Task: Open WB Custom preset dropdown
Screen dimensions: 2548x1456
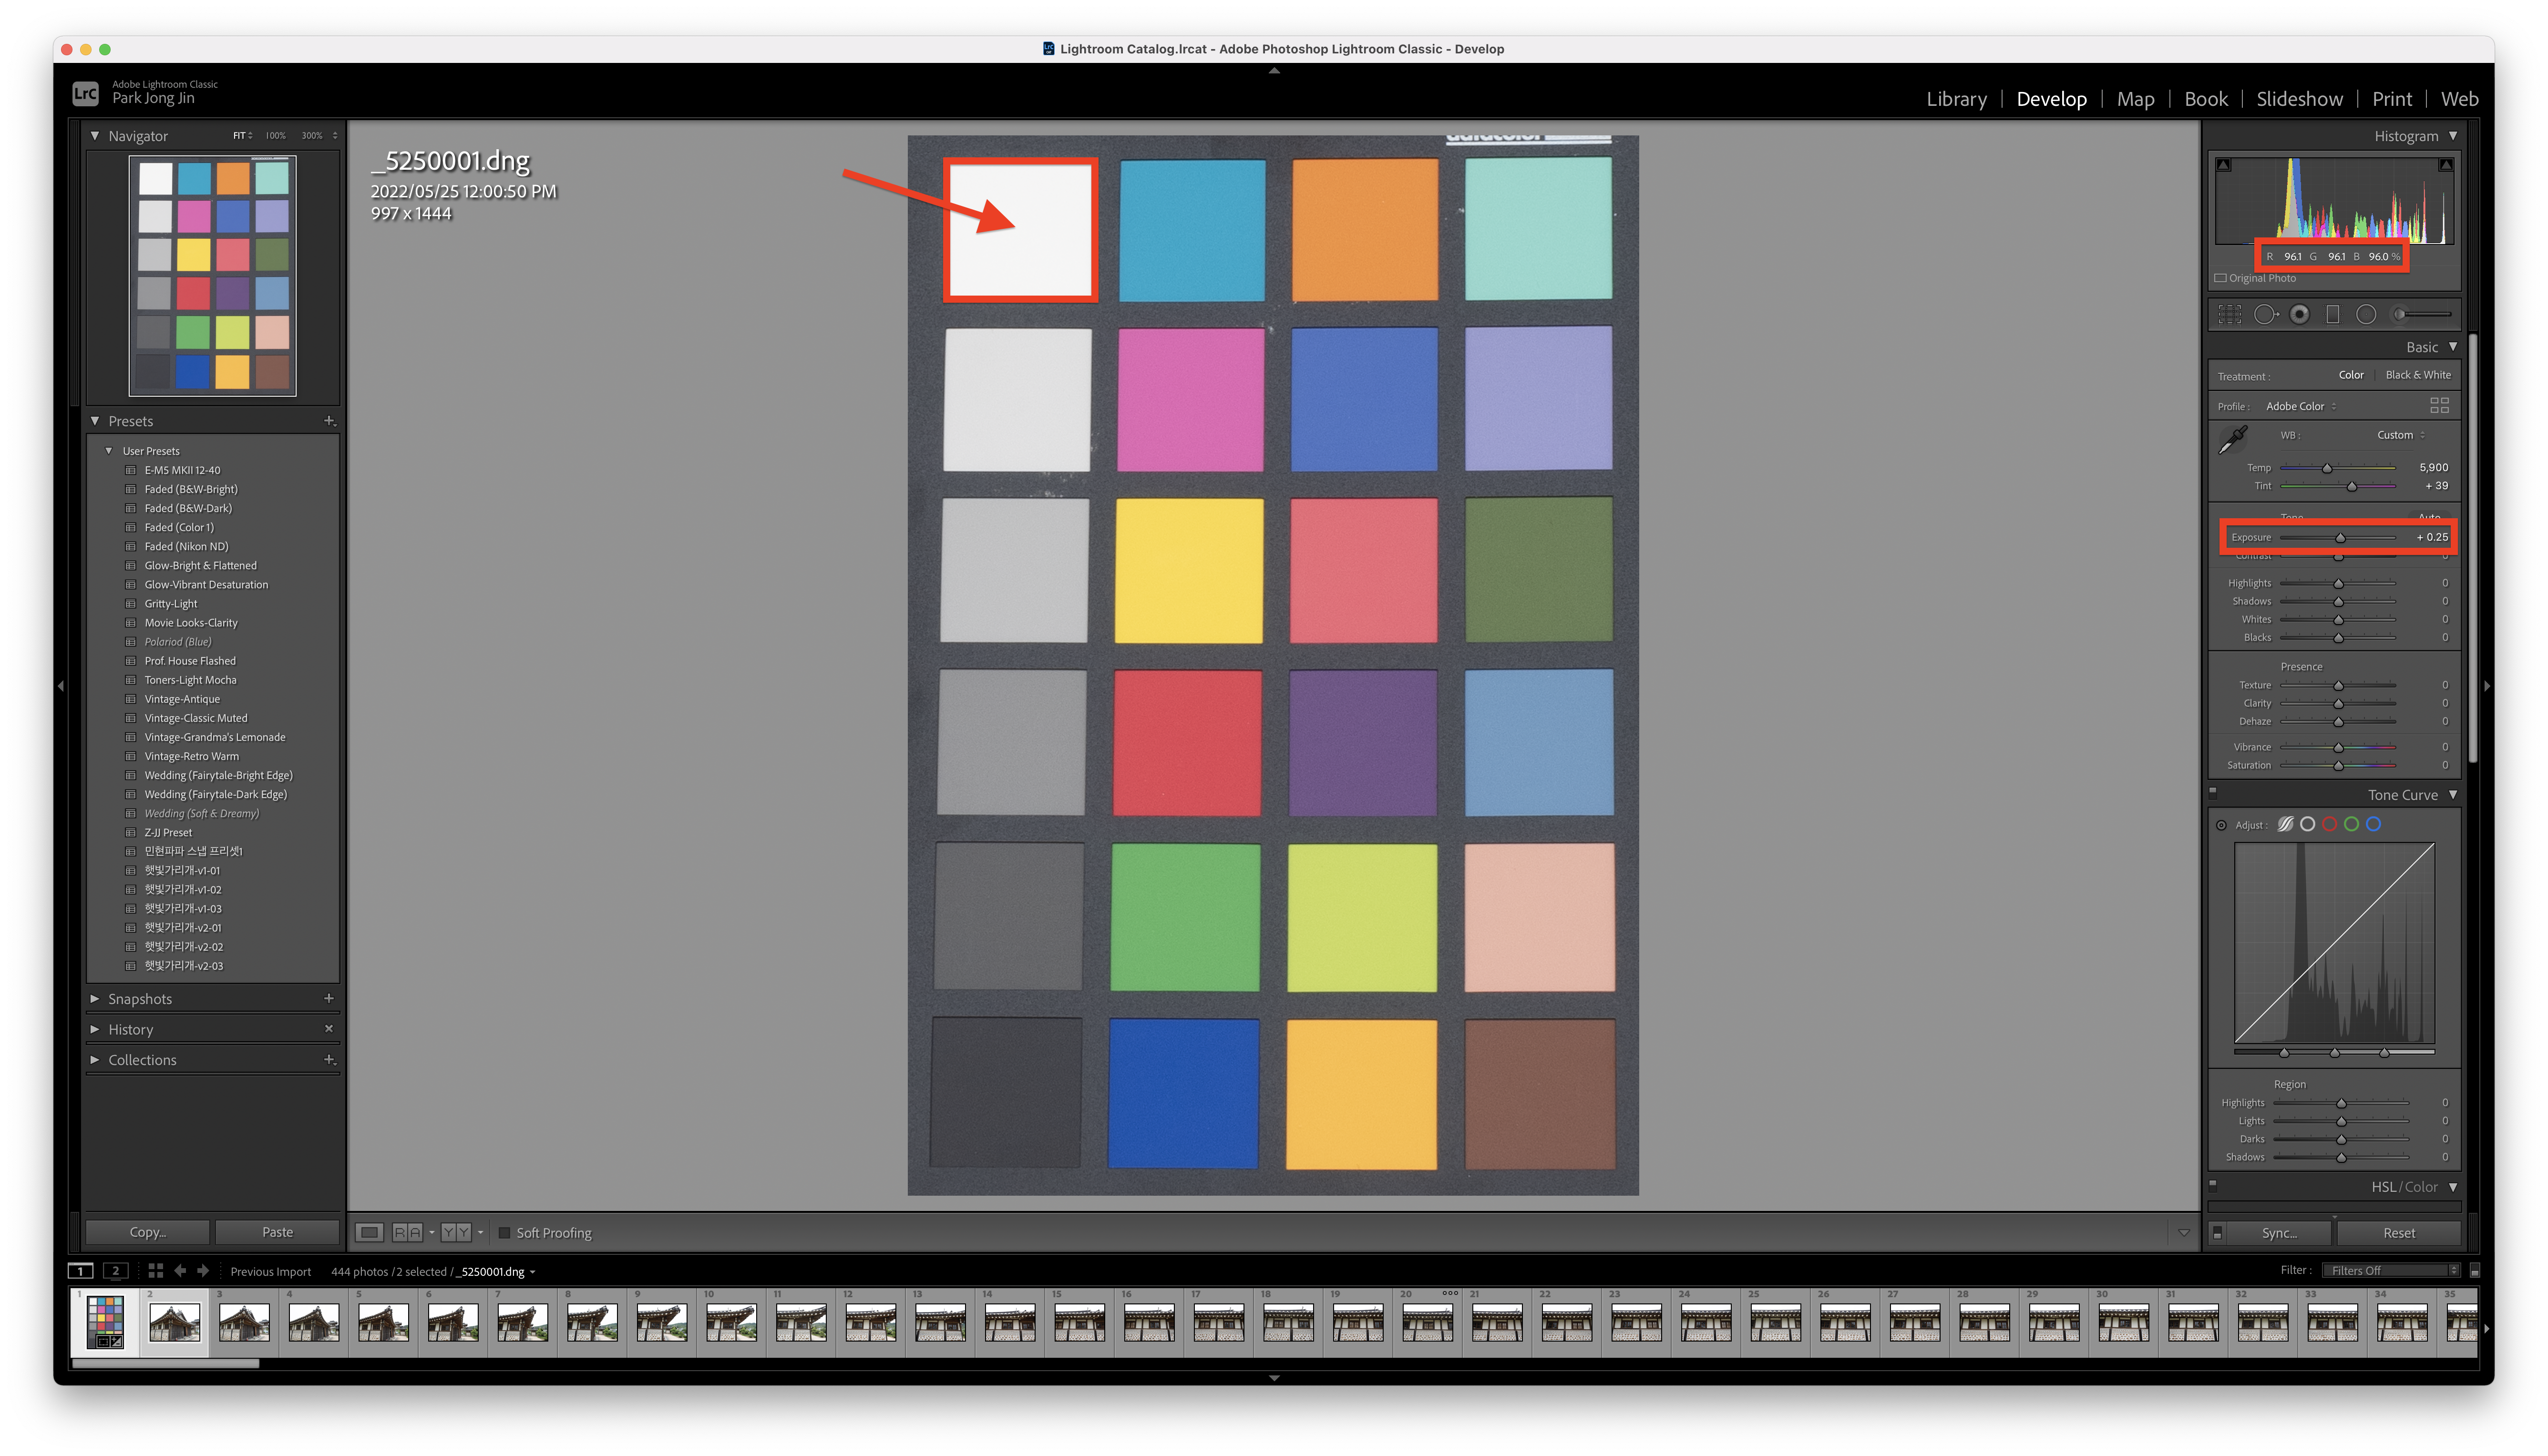Action: click(2400, 435)
